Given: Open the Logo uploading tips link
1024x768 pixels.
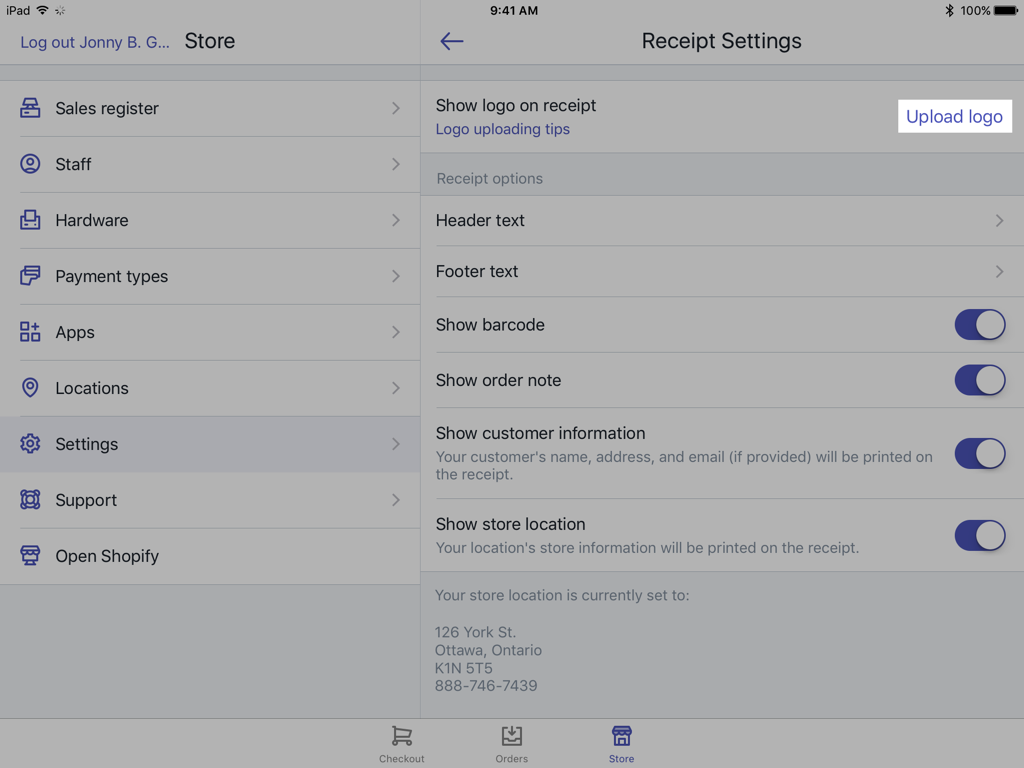Looking at the screenshot, I should click(x=503, y=129).
